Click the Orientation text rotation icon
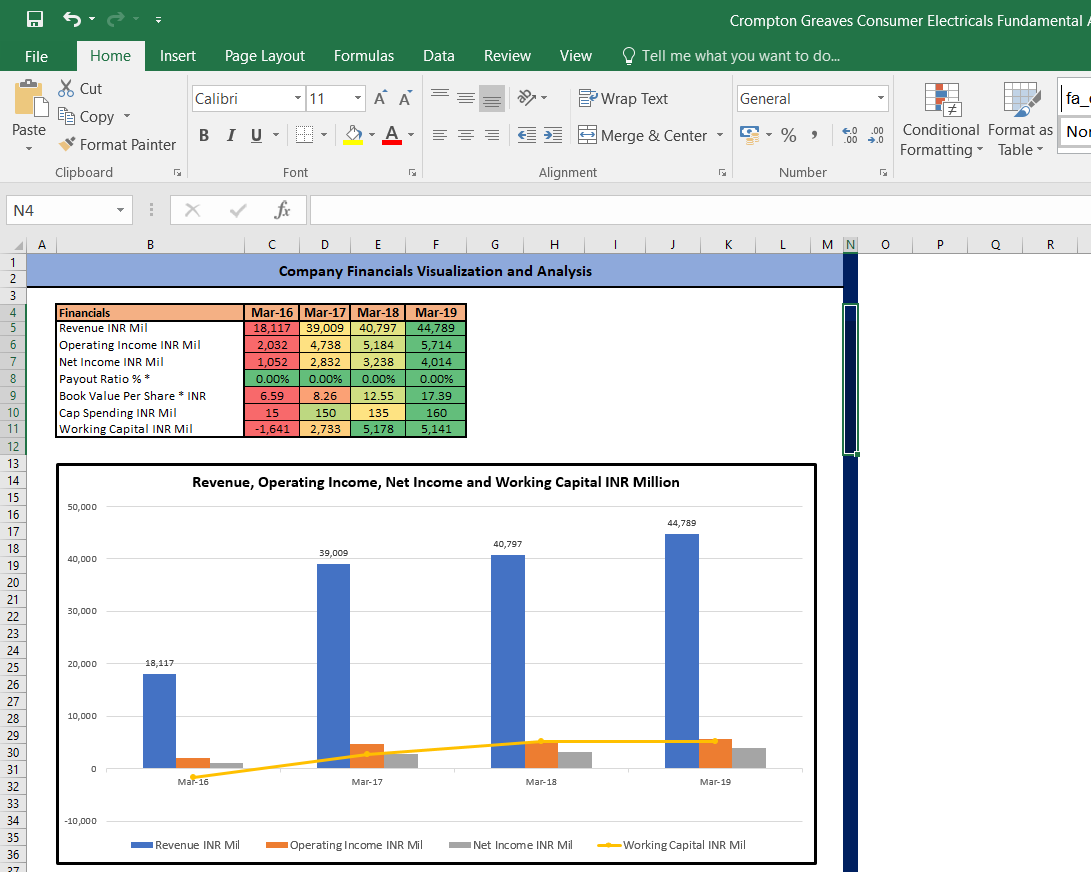 (x=527, y=98)
